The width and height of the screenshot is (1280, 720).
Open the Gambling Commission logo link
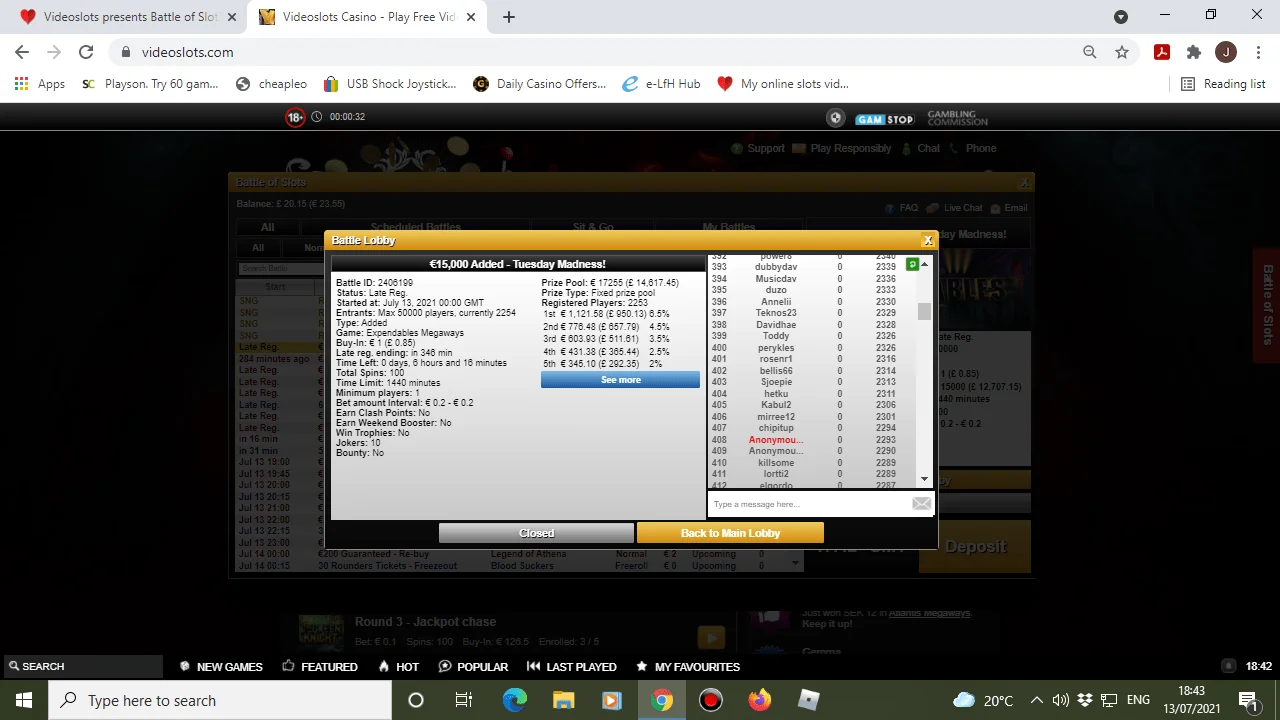957,118
